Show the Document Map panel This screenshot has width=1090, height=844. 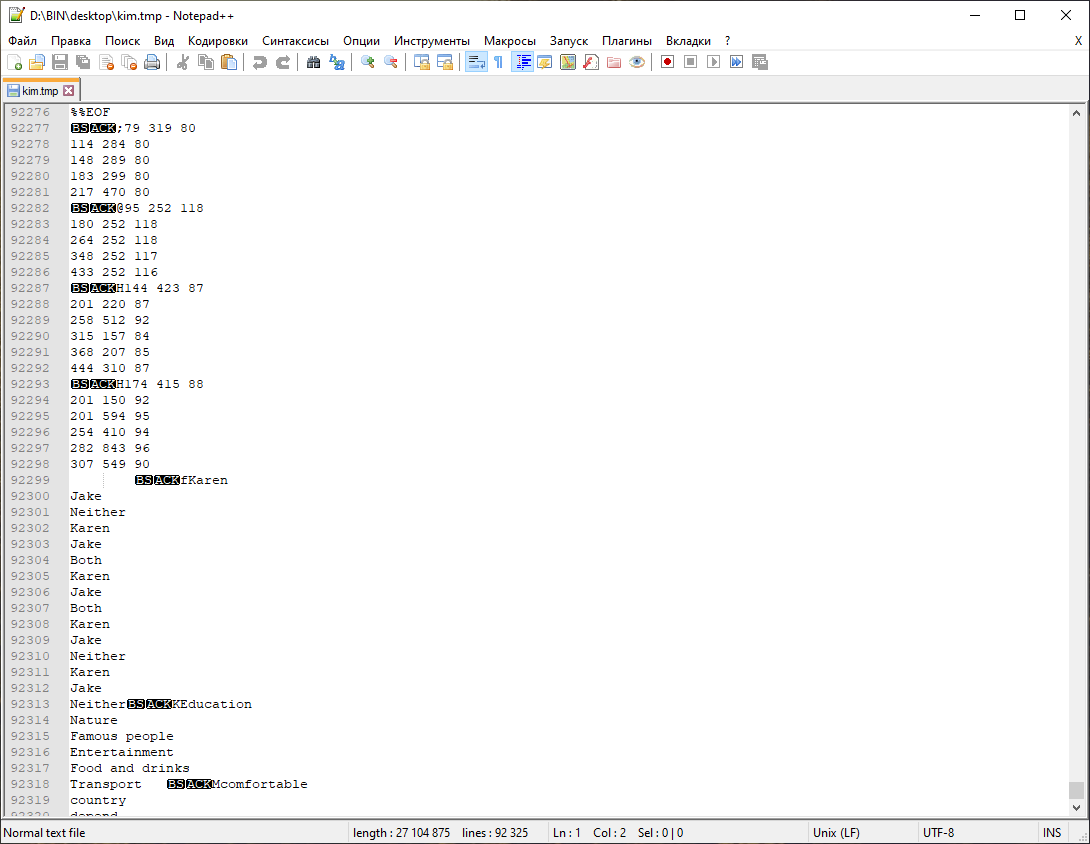pyautogui.click(x=568, y=63)
